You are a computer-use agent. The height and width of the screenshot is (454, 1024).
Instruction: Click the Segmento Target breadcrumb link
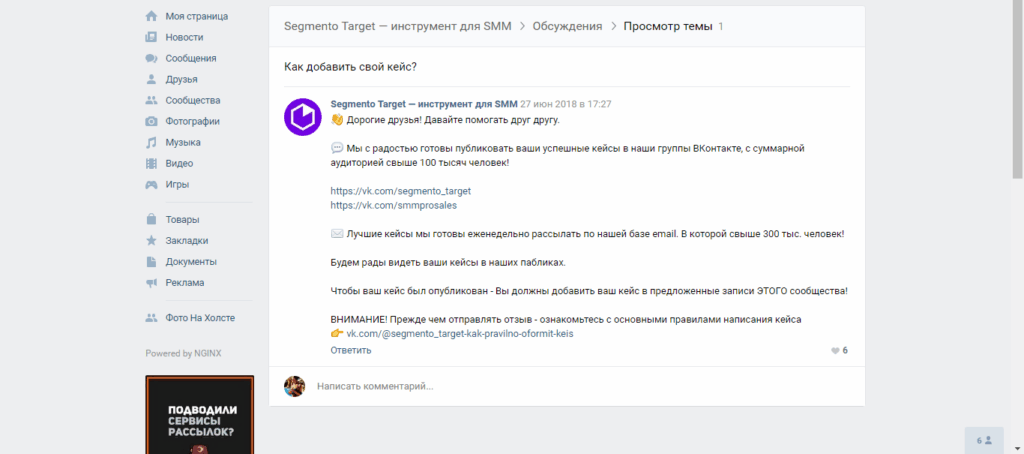point(398,27)
